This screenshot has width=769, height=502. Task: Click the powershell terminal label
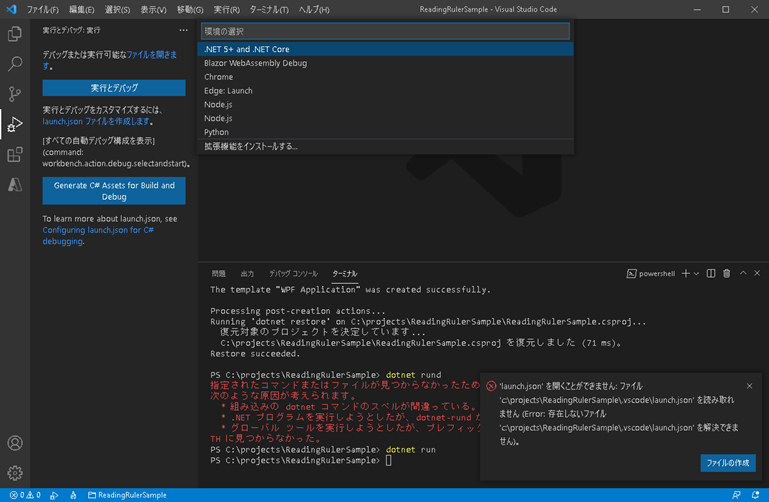point(651,274)
